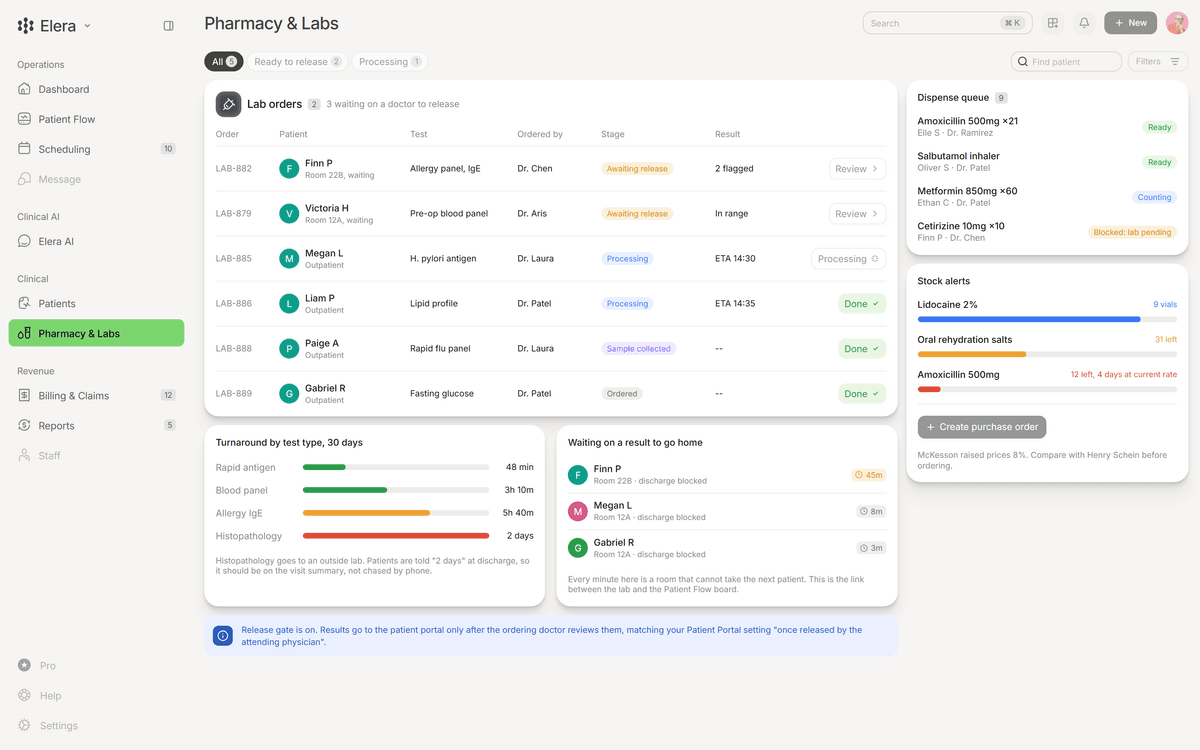Screen dimensions: 1200x750
Task: Switch to Processing tab
Action: click(390, 62)
